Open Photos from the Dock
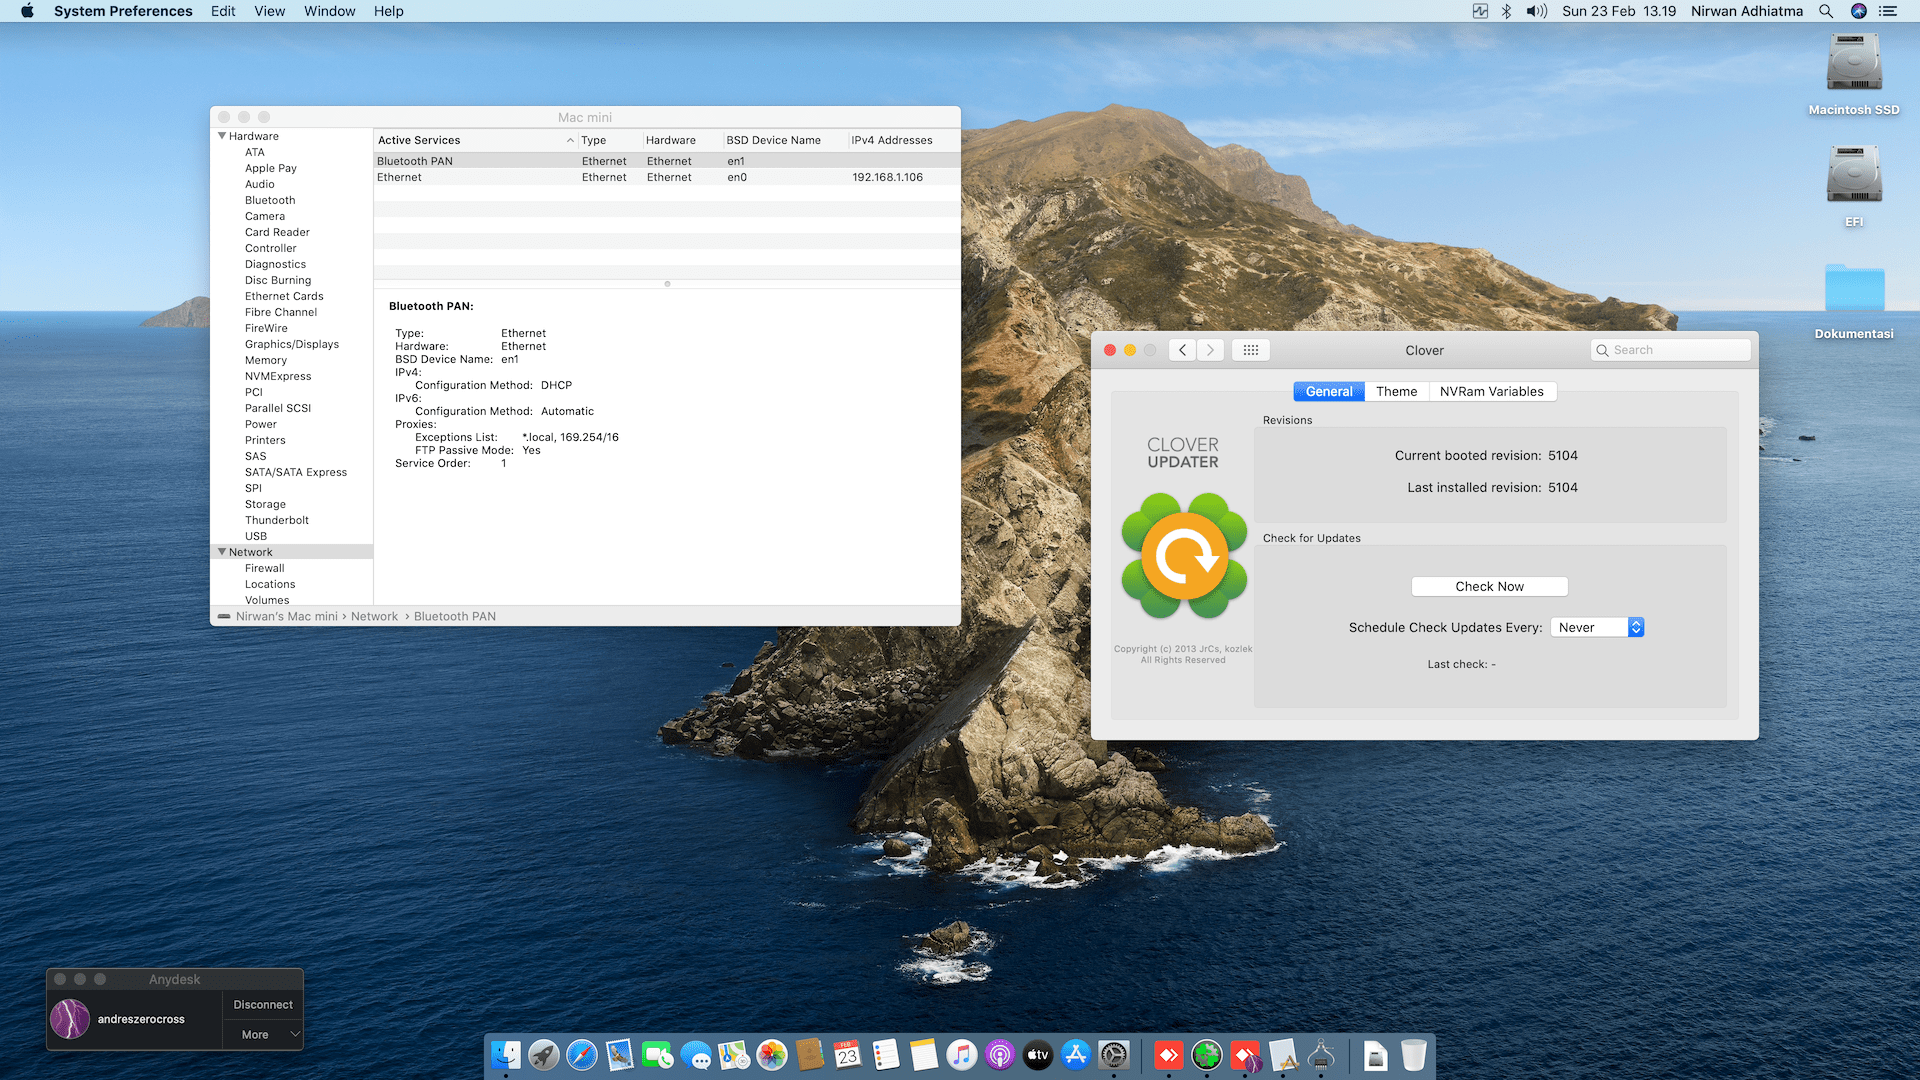The height and width of the screenshot is (1080, 1920). pyautogui.click(x=772, y=1055)
